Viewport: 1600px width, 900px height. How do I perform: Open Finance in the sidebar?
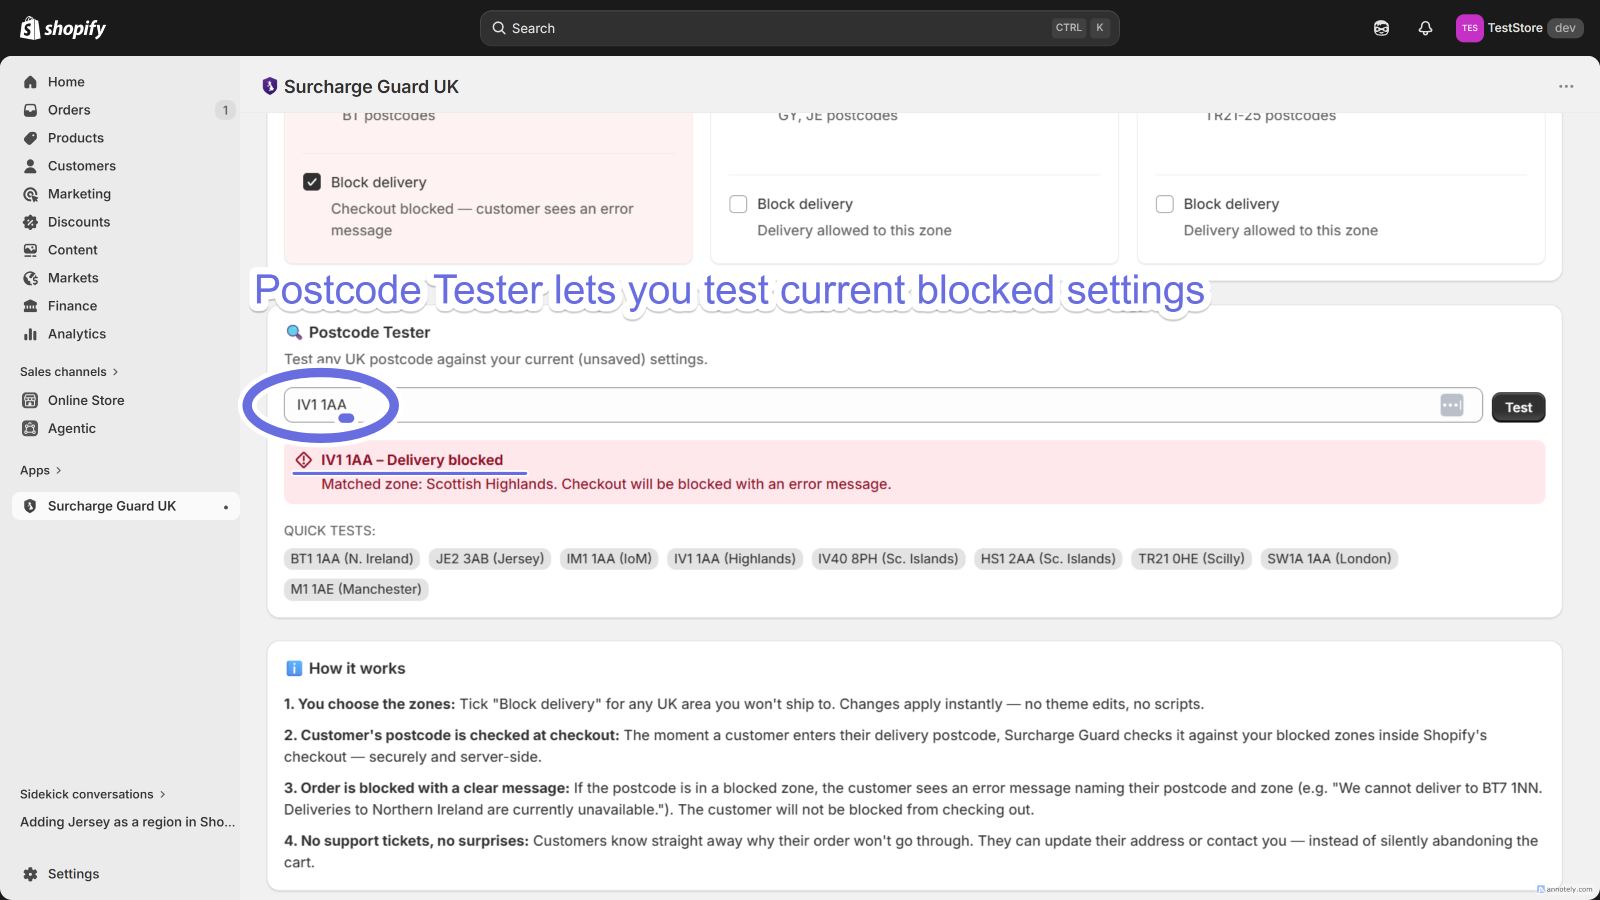tap(73, 306)
